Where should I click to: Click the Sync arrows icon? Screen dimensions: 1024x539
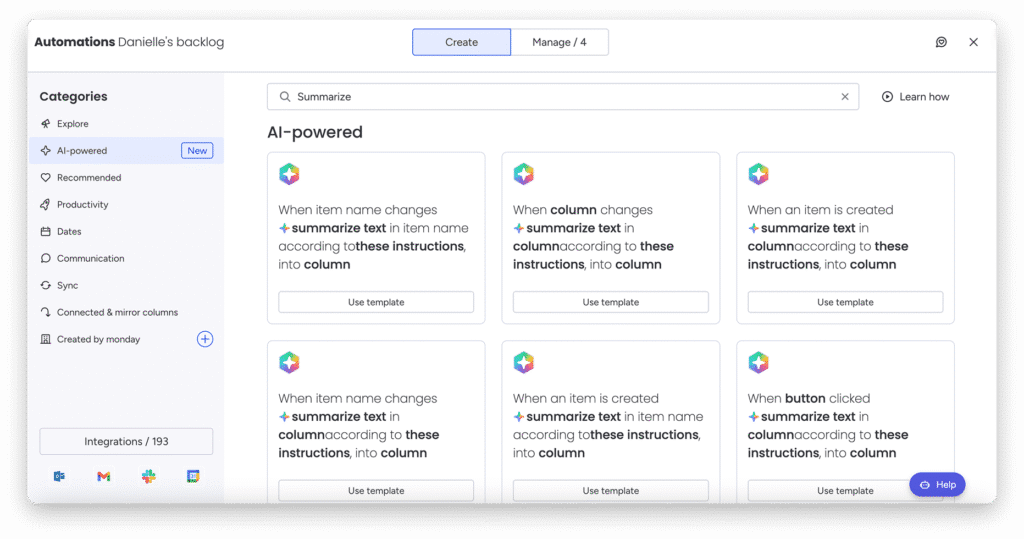pos(46,286)
